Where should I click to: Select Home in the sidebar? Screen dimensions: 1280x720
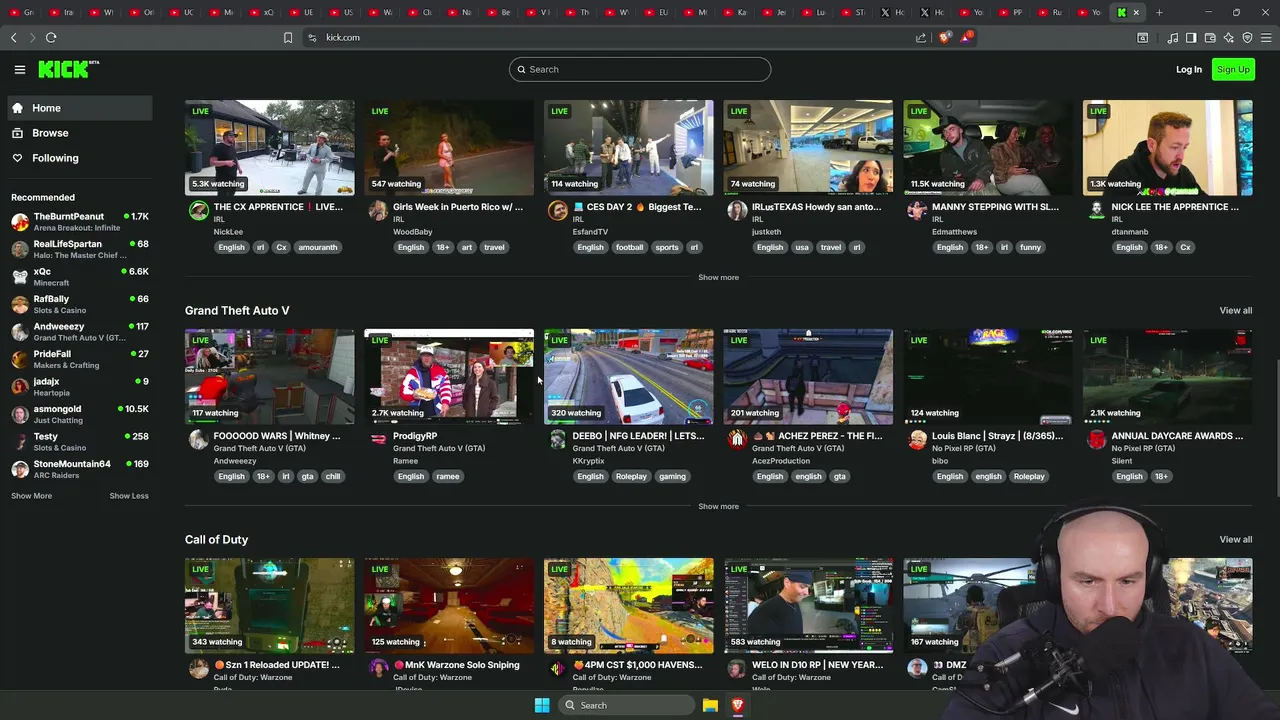81,108
